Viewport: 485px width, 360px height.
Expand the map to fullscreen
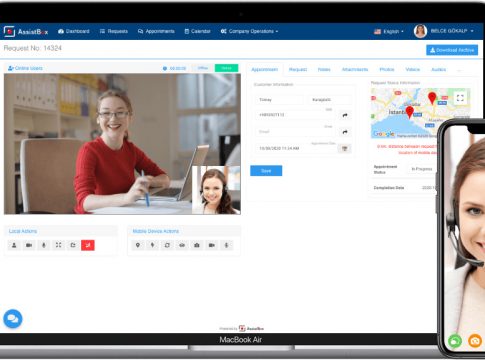click(460, 98)
